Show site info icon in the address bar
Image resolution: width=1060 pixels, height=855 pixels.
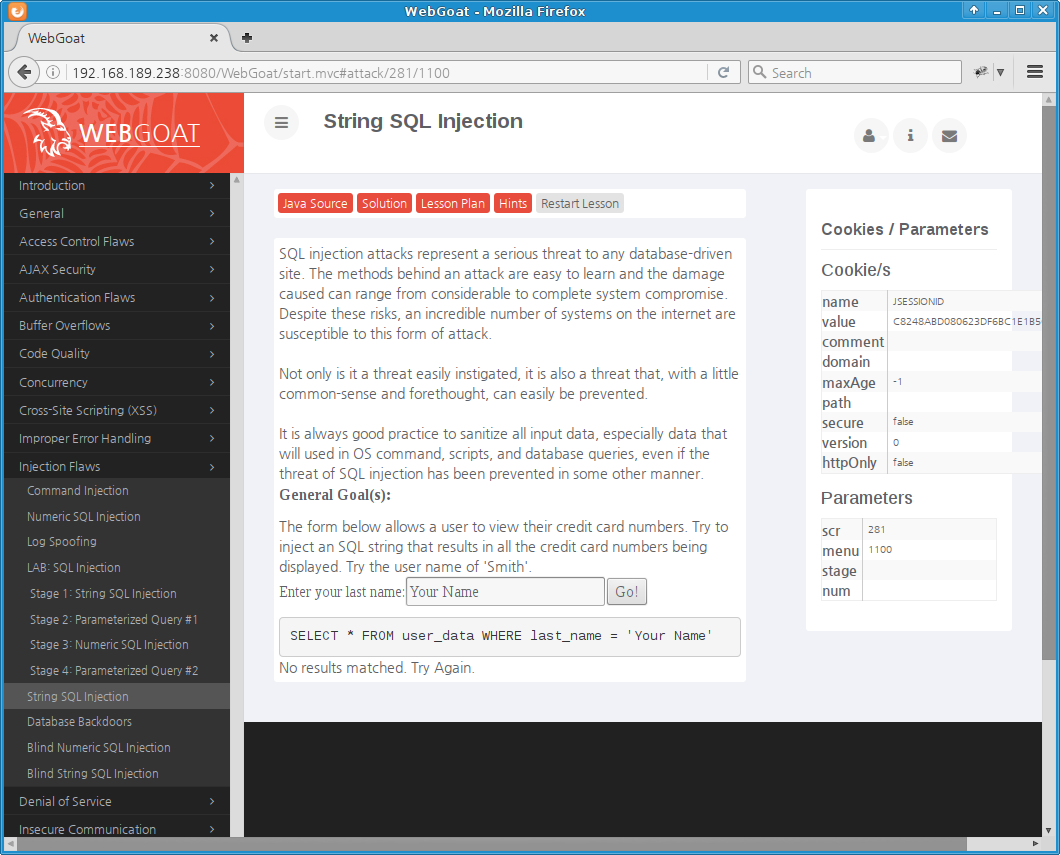[53, 72]
